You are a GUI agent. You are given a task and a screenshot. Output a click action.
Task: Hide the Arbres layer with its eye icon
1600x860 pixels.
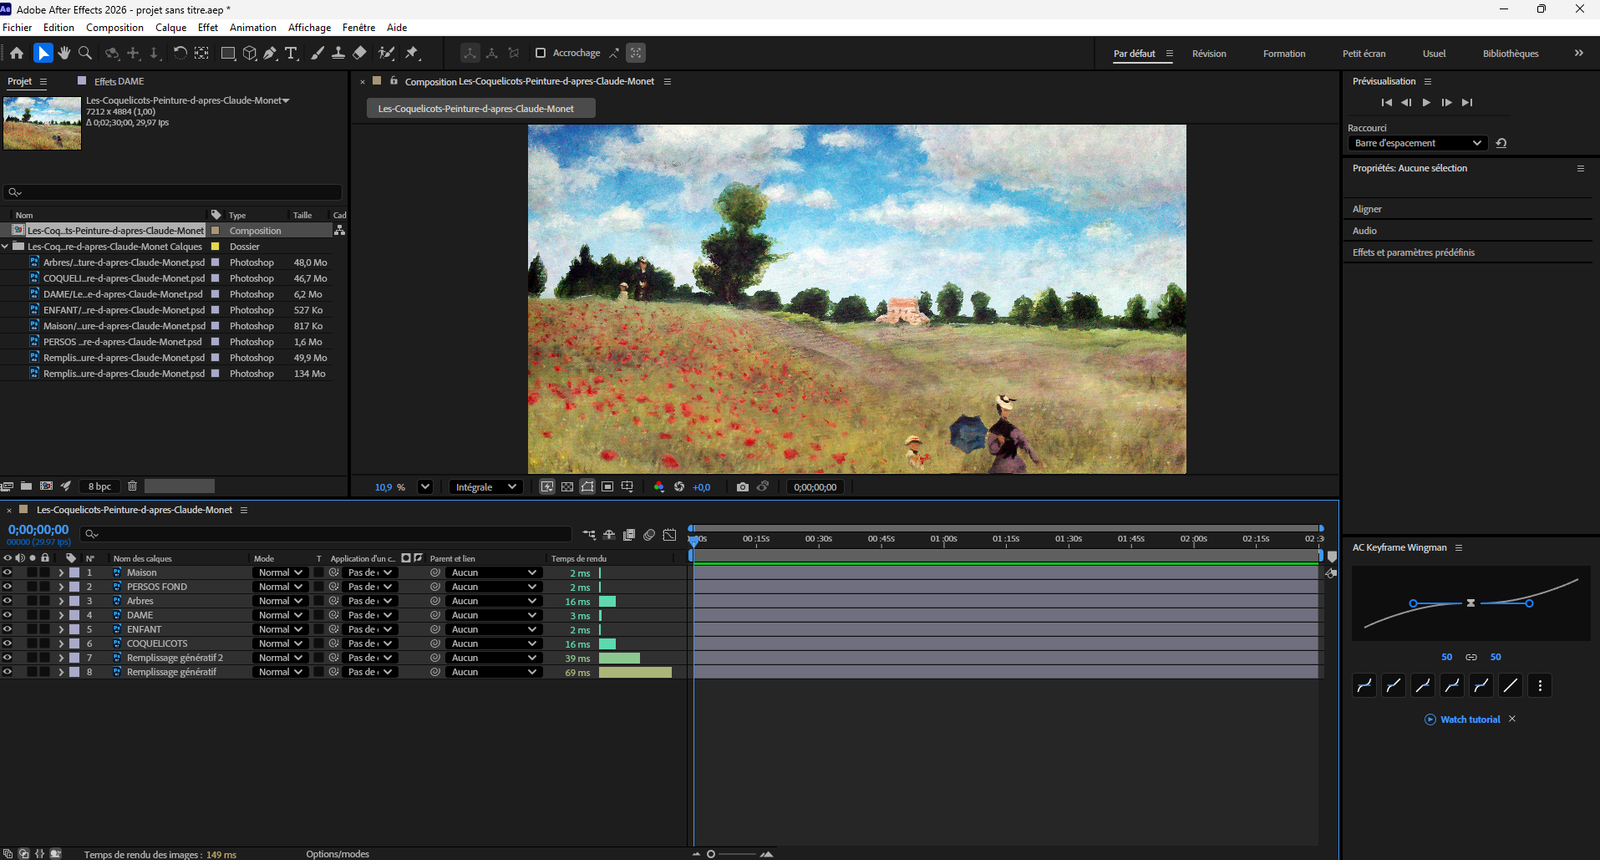point(7,601)
